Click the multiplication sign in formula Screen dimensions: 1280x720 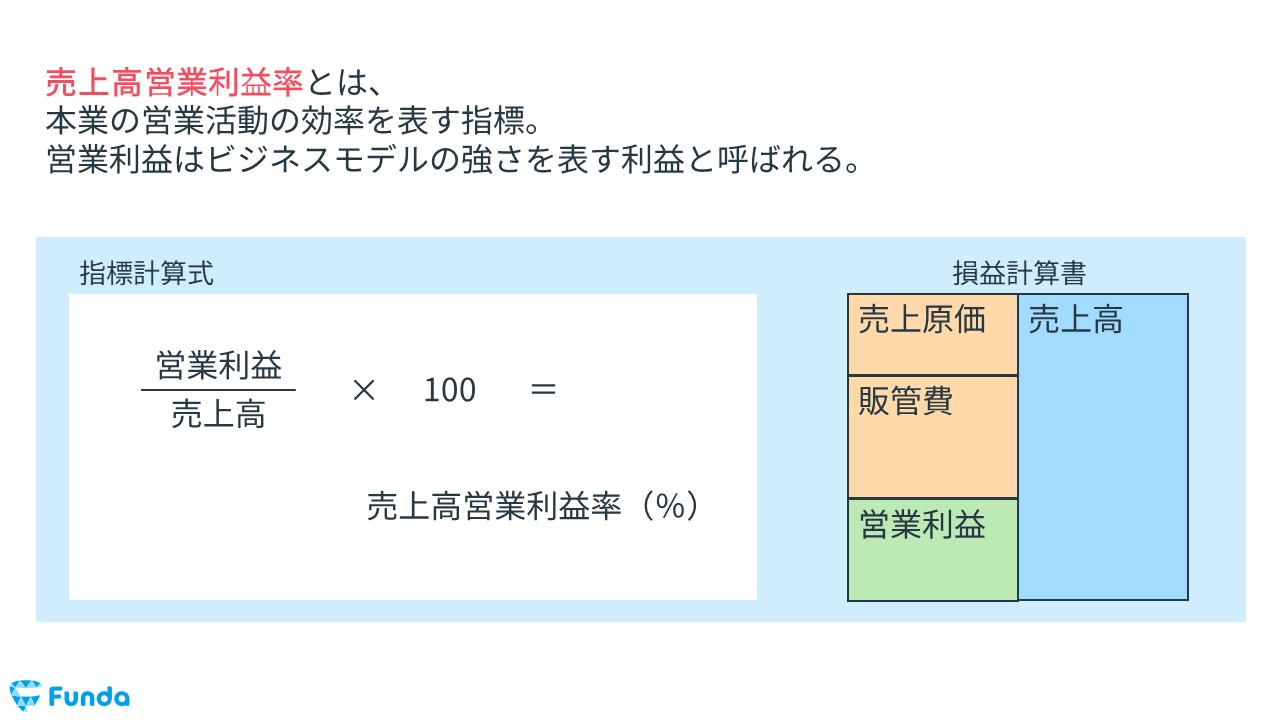point(363,390)
